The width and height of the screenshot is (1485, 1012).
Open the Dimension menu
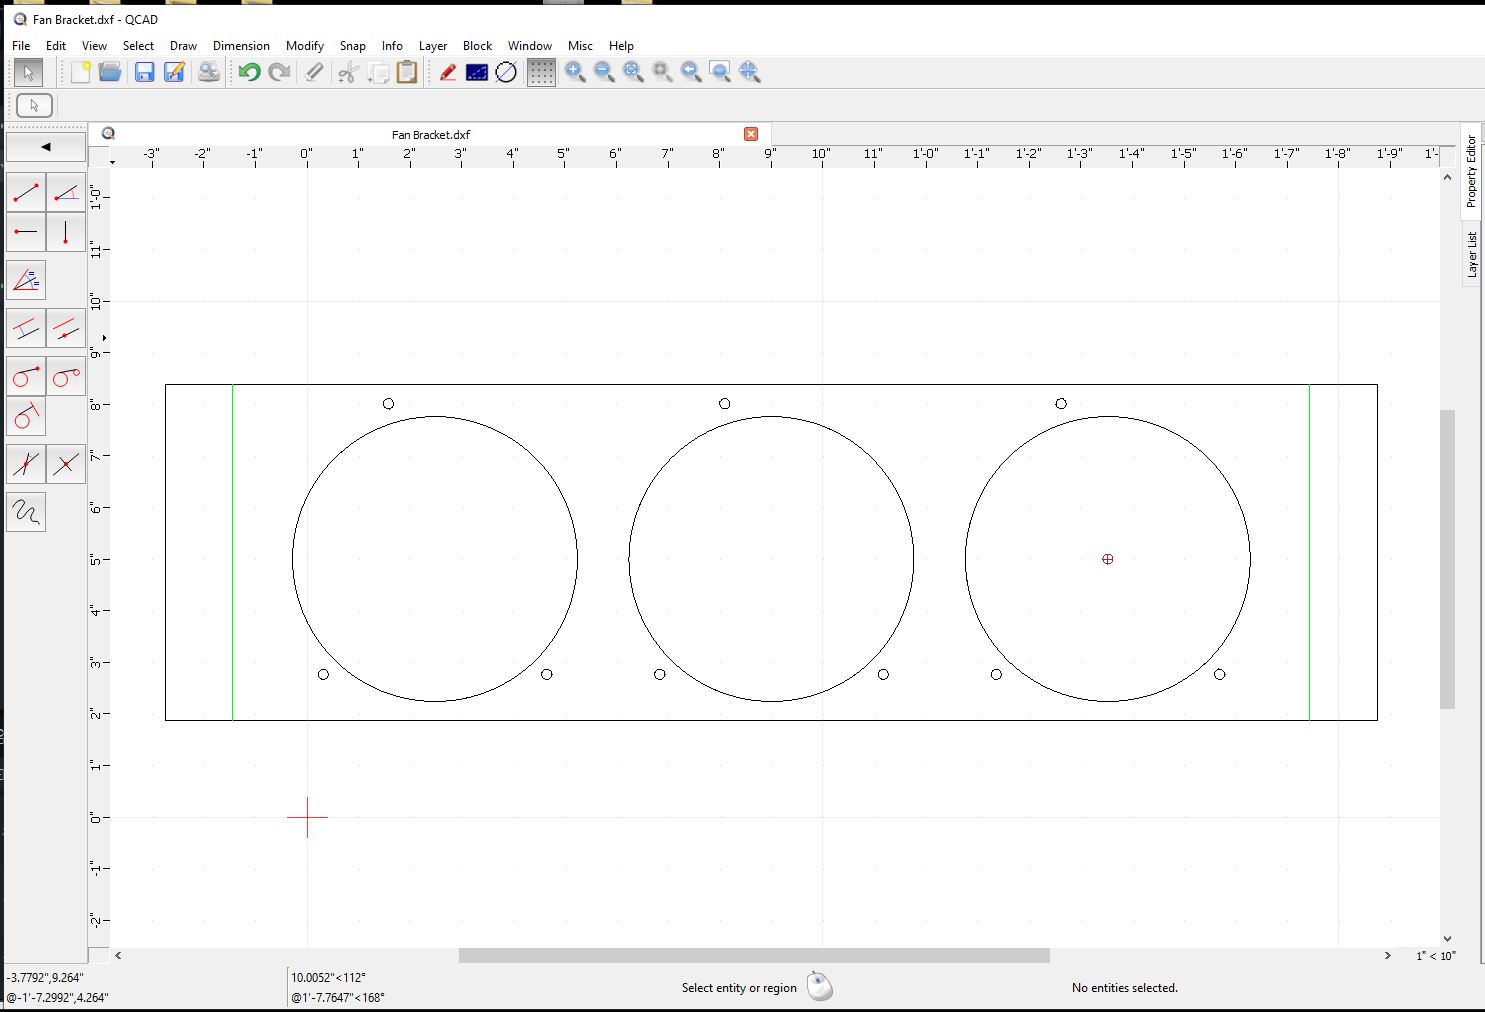241,46
